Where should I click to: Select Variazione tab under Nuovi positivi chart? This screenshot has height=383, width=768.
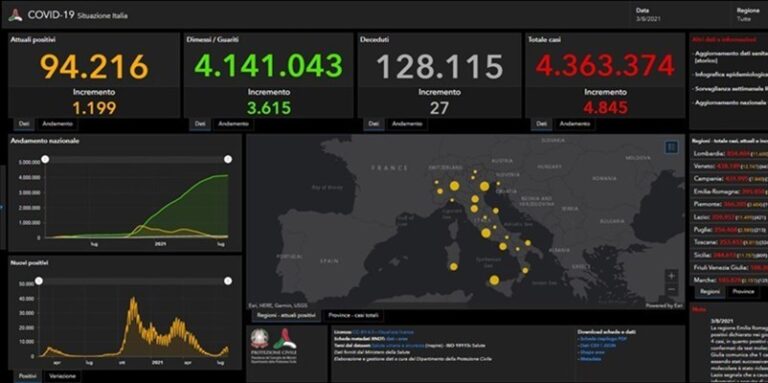click(62, 376)
